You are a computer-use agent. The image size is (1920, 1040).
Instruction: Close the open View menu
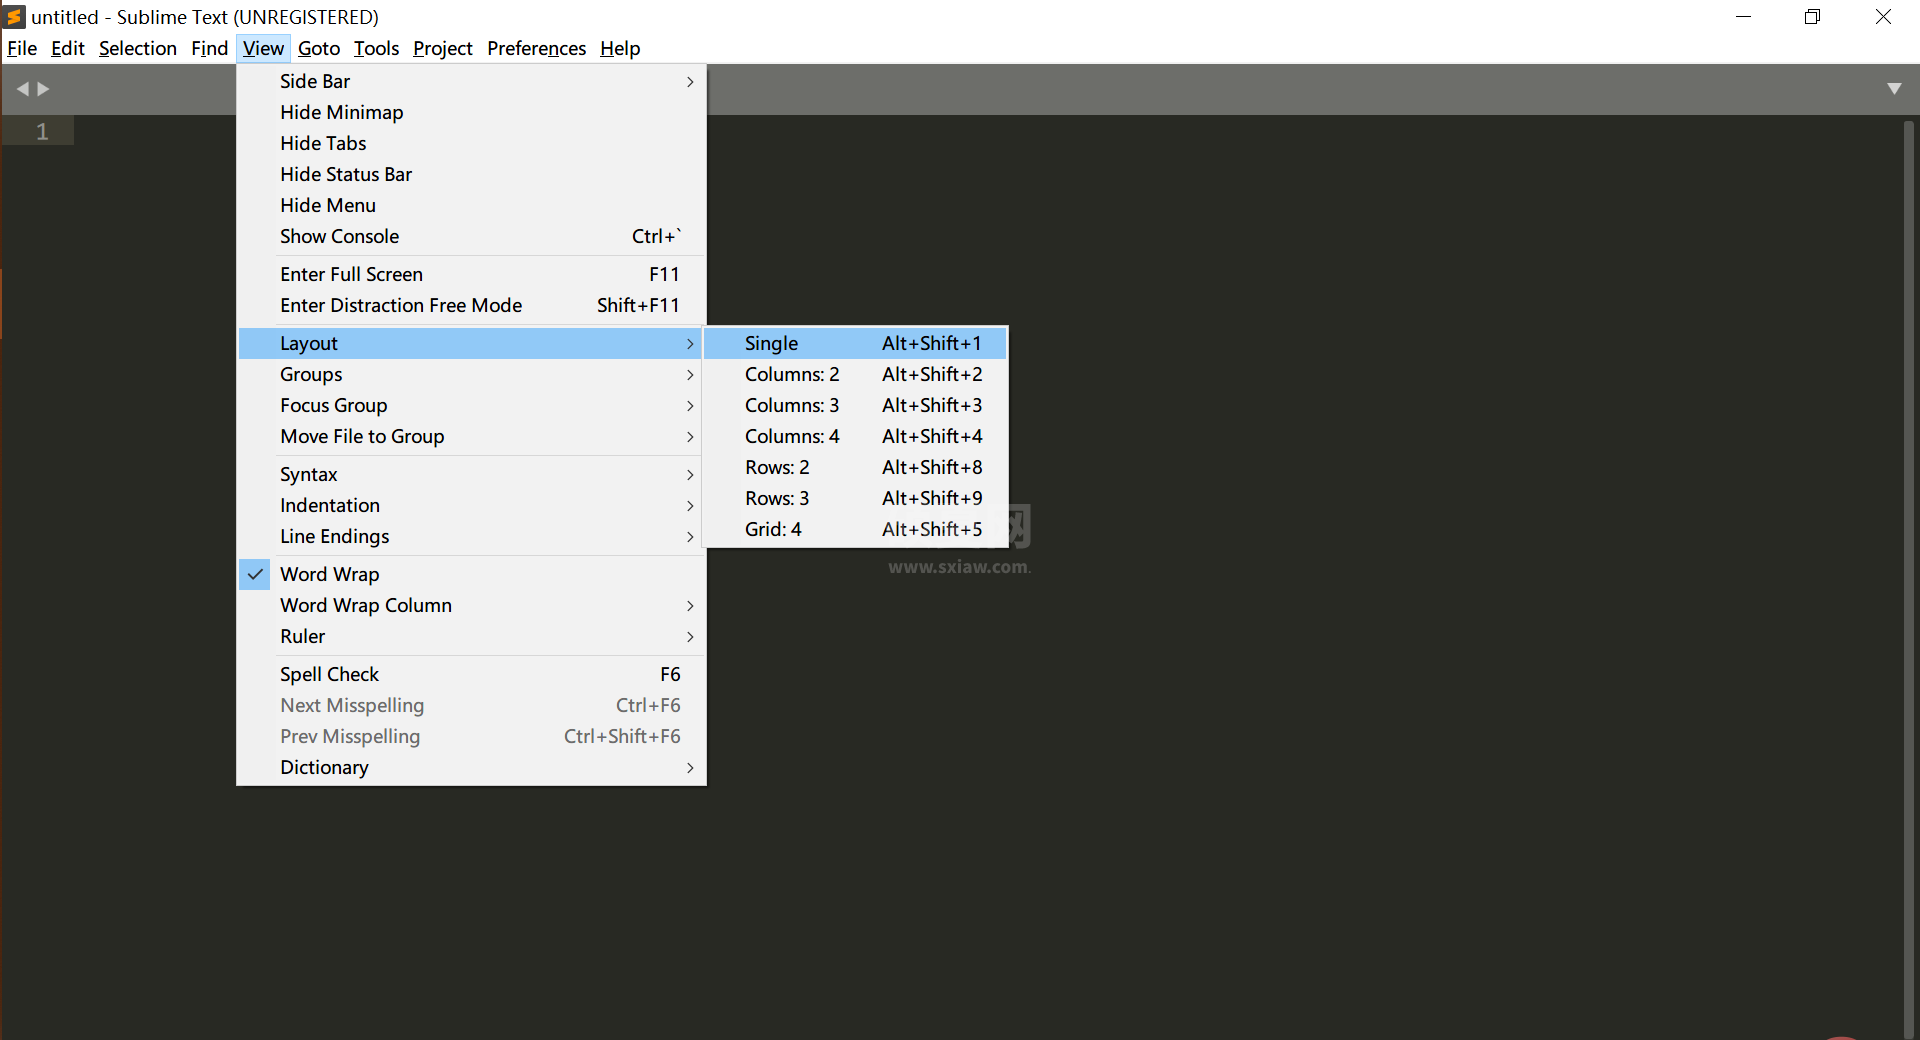[263, 48]
